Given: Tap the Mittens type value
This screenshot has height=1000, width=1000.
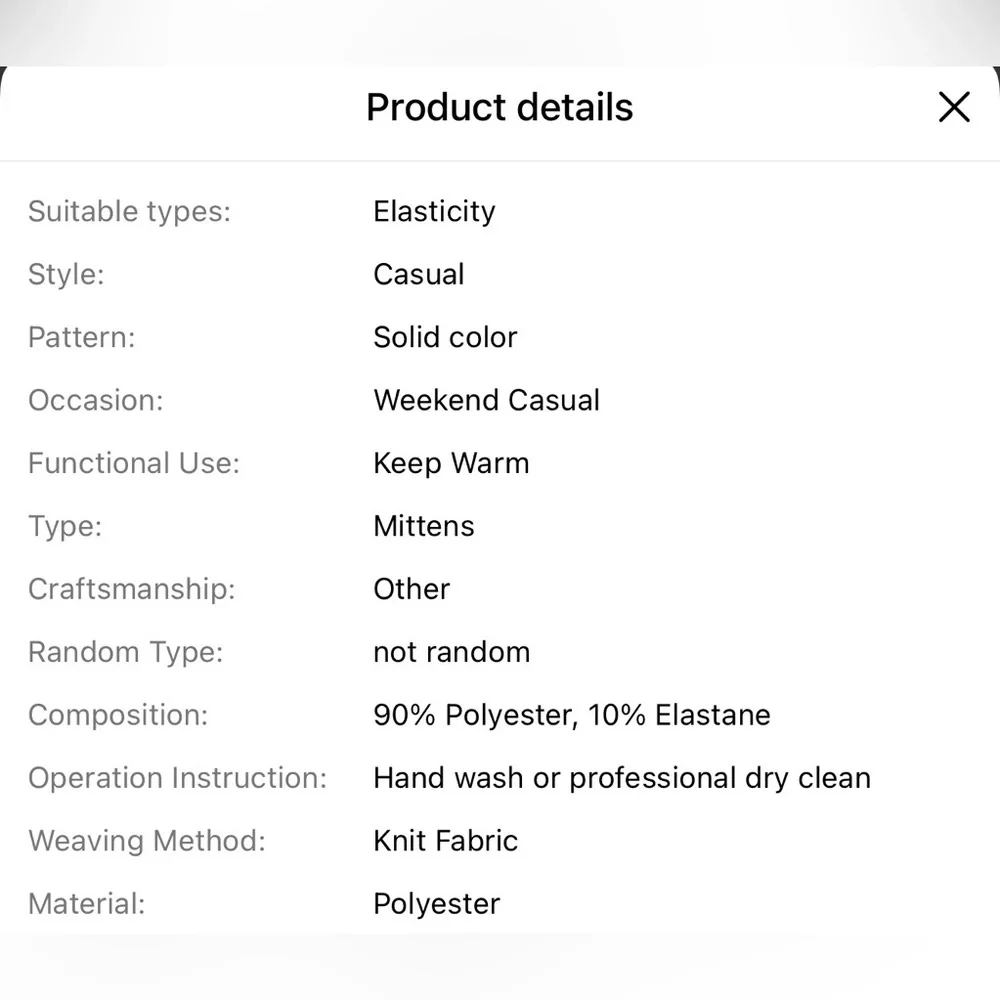Looking at the screenshot, I should click(424, 526).
